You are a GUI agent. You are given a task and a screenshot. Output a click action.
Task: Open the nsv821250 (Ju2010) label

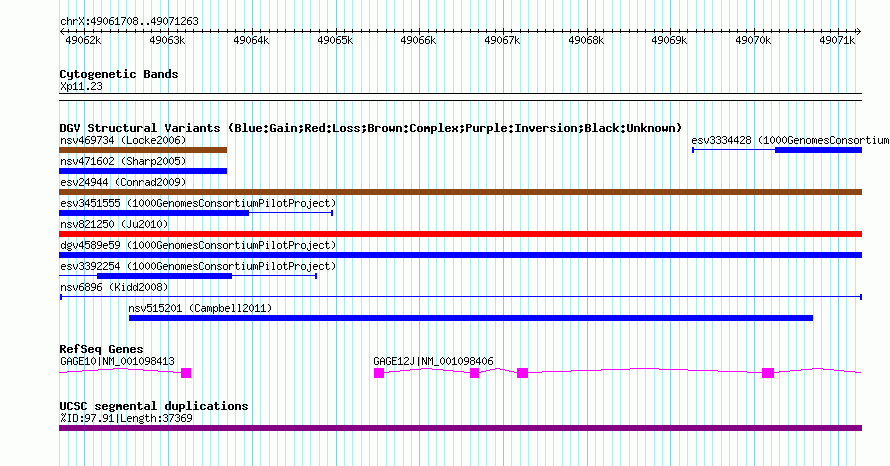point(114,224)
